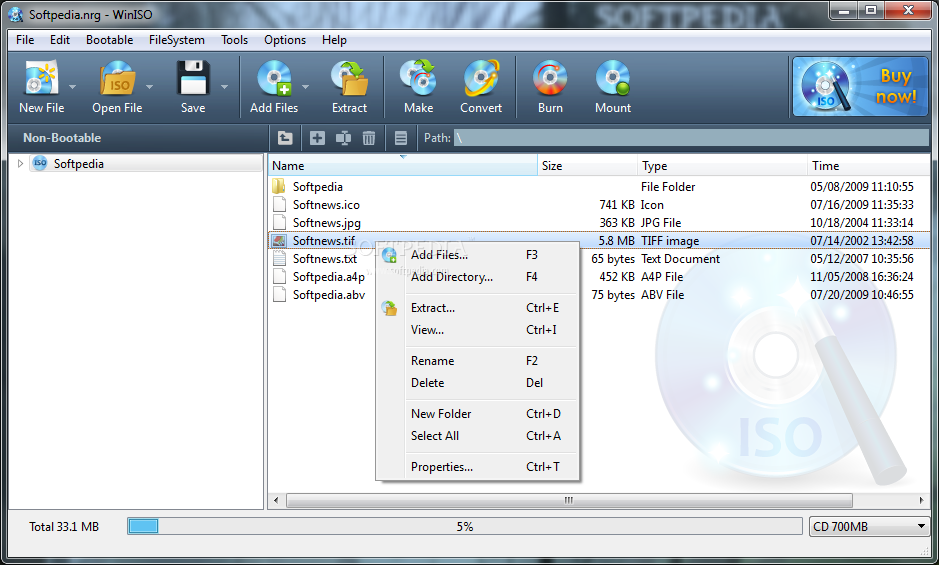The width and height of the screenshot is (939, 565).
Task: Sort by the Size column header
Action: point(587,166)
